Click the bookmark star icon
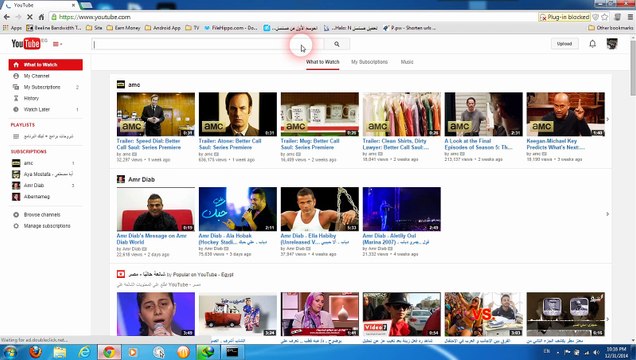The height and width of the screenshot is (360, 636). [605, 17]
